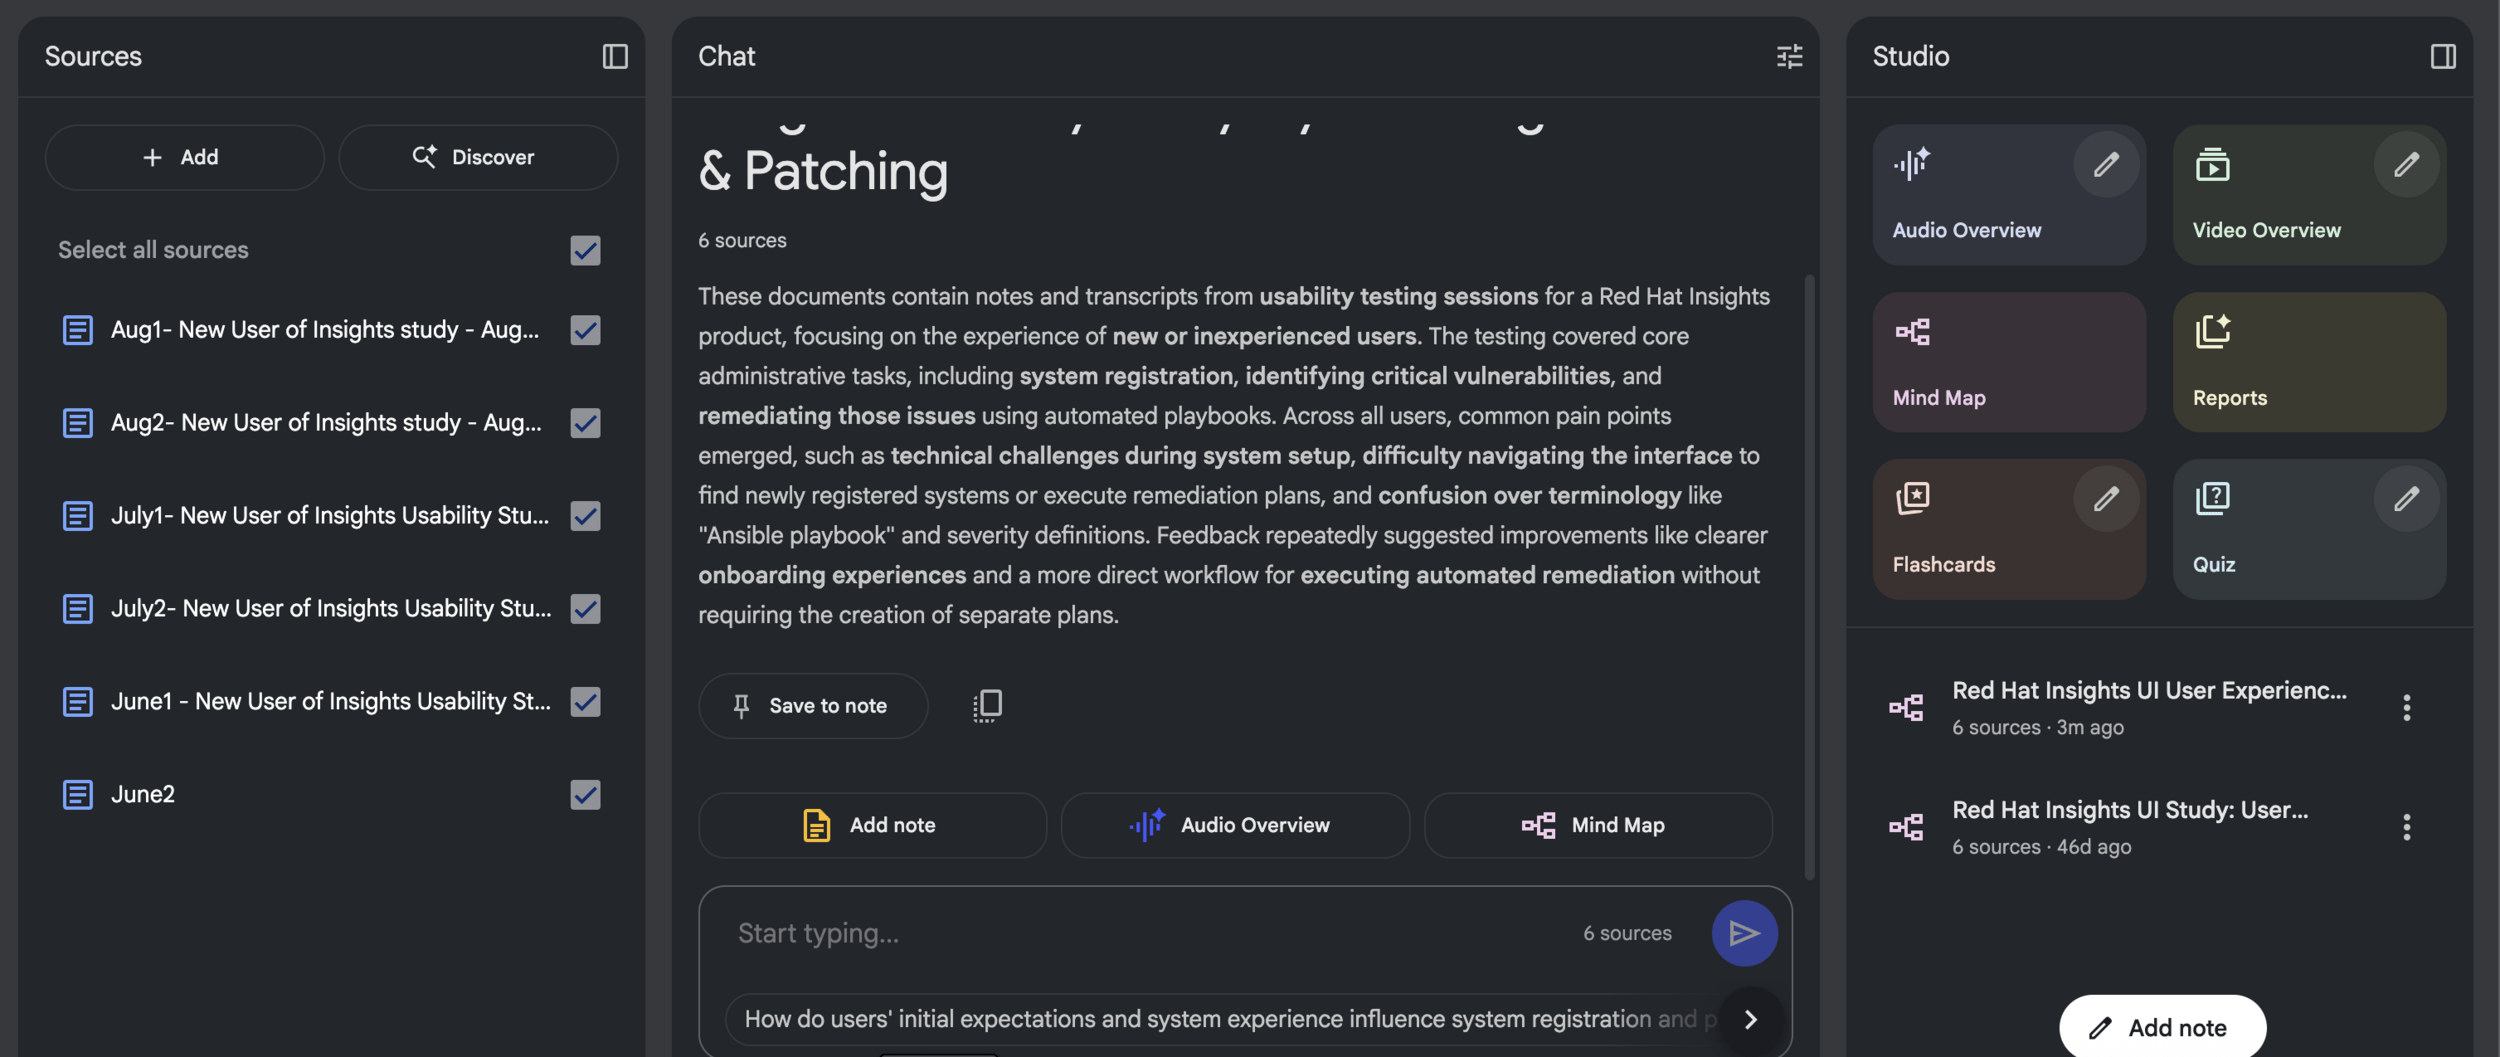This screenshot has width=2500, height=1057.
Task: Open menu for Red Hat Insights UI Study: User... note
Action: 2406,827
